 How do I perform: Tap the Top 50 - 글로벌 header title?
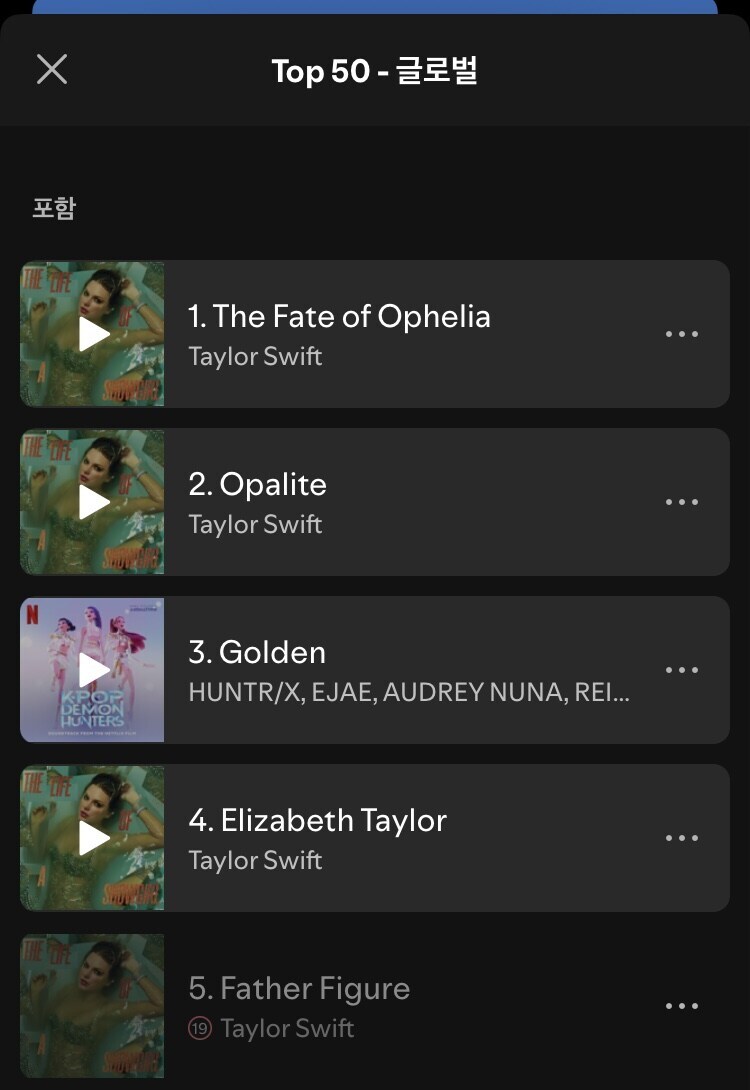click(x=375, y=71)
